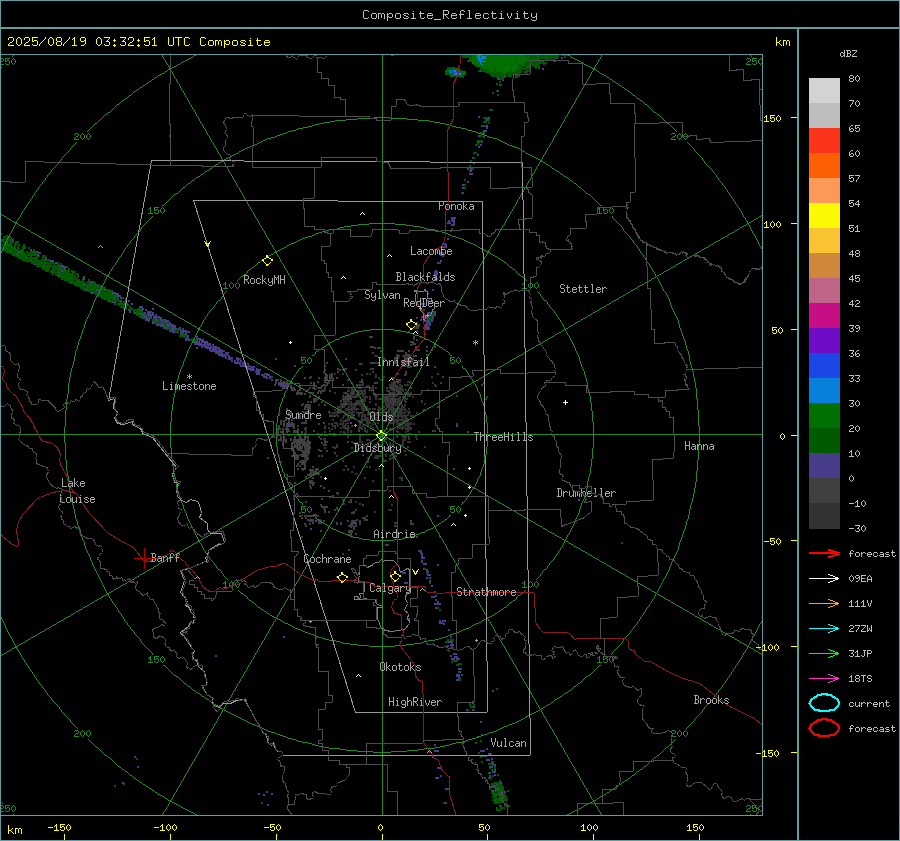The height and width of the screenshot is (841, 900).
Task: Click the Lacombe city label
Action: [431, 251]
